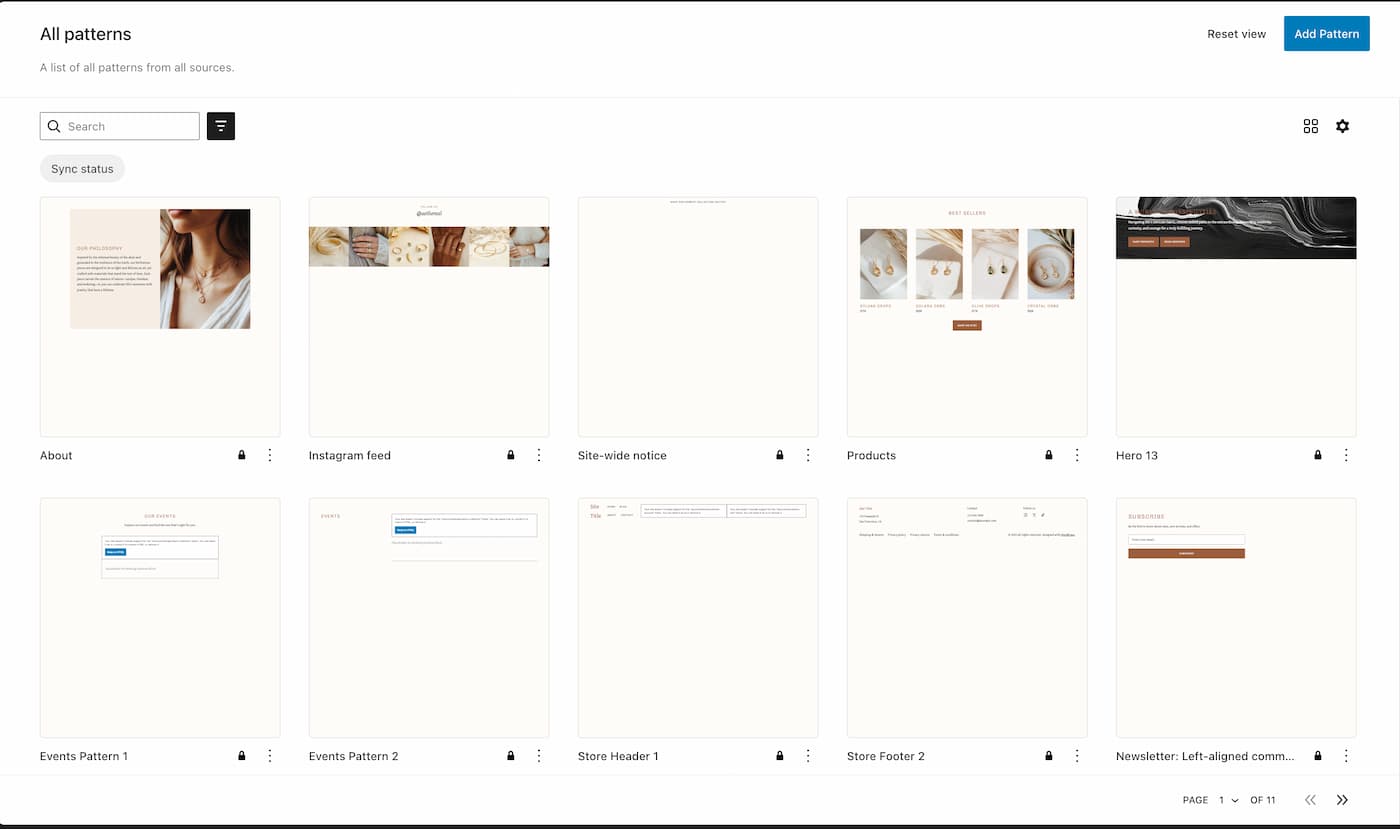Open the page number dropdown in pagination
This screenshot has width=1400, height=829.
(x=1225, y=800)
